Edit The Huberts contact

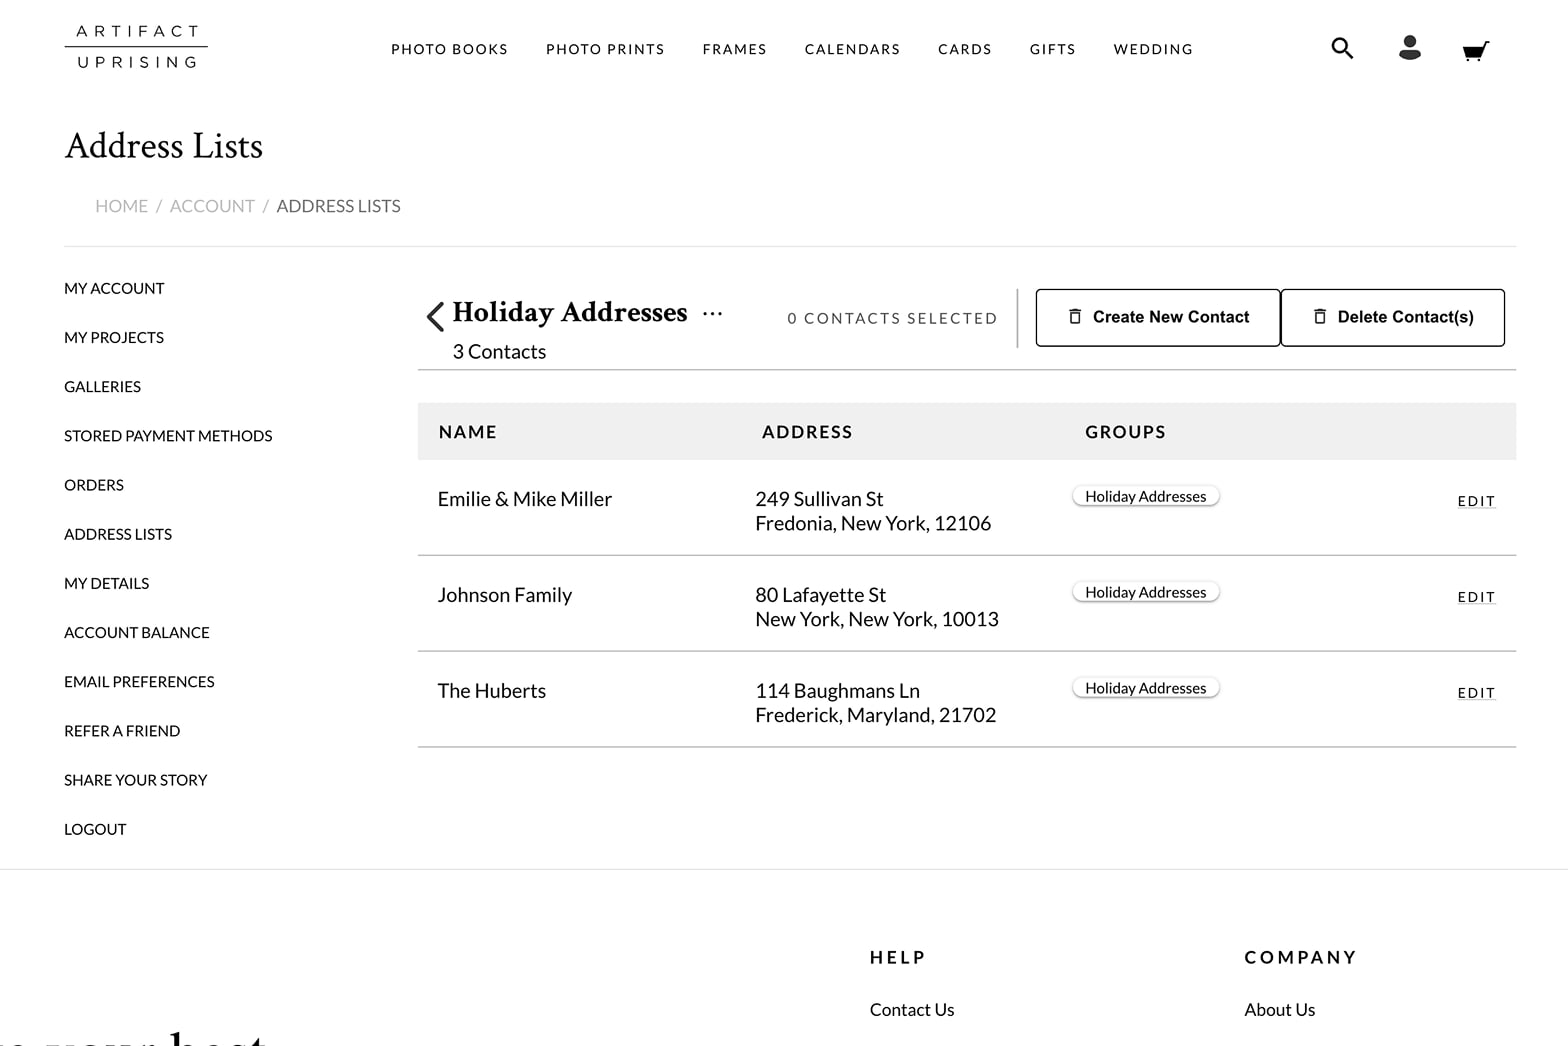[1476, 693]
